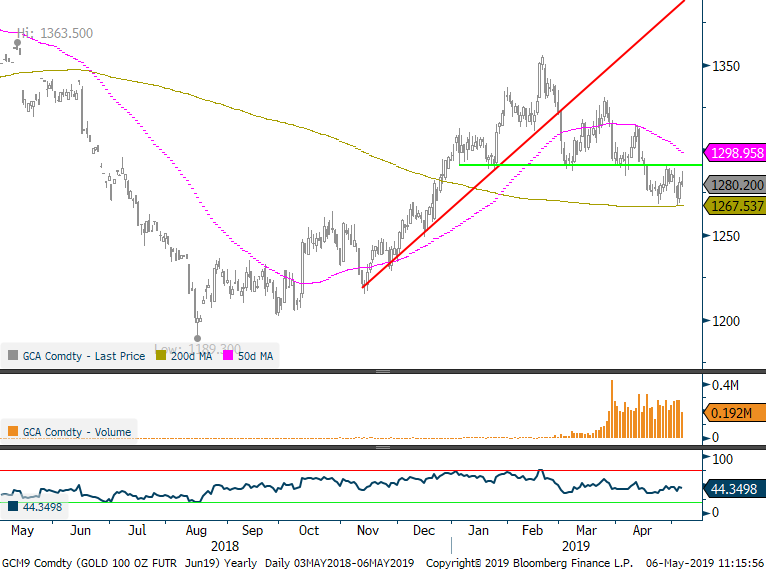Click the 'Hi: 1363.500' high marker label
Screen dimensions: 766x571
click(x=55, y=33)
